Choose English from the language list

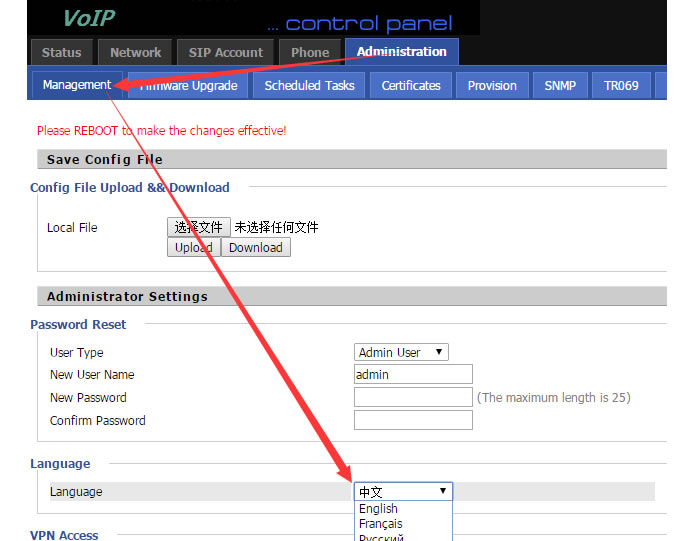[x=379, y=509]
